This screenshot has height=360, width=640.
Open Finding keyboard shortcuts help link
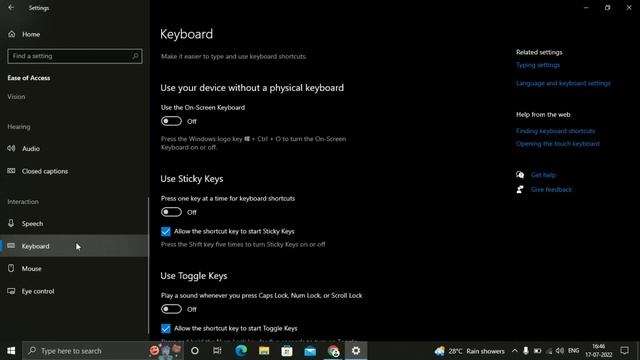[556, 131]
